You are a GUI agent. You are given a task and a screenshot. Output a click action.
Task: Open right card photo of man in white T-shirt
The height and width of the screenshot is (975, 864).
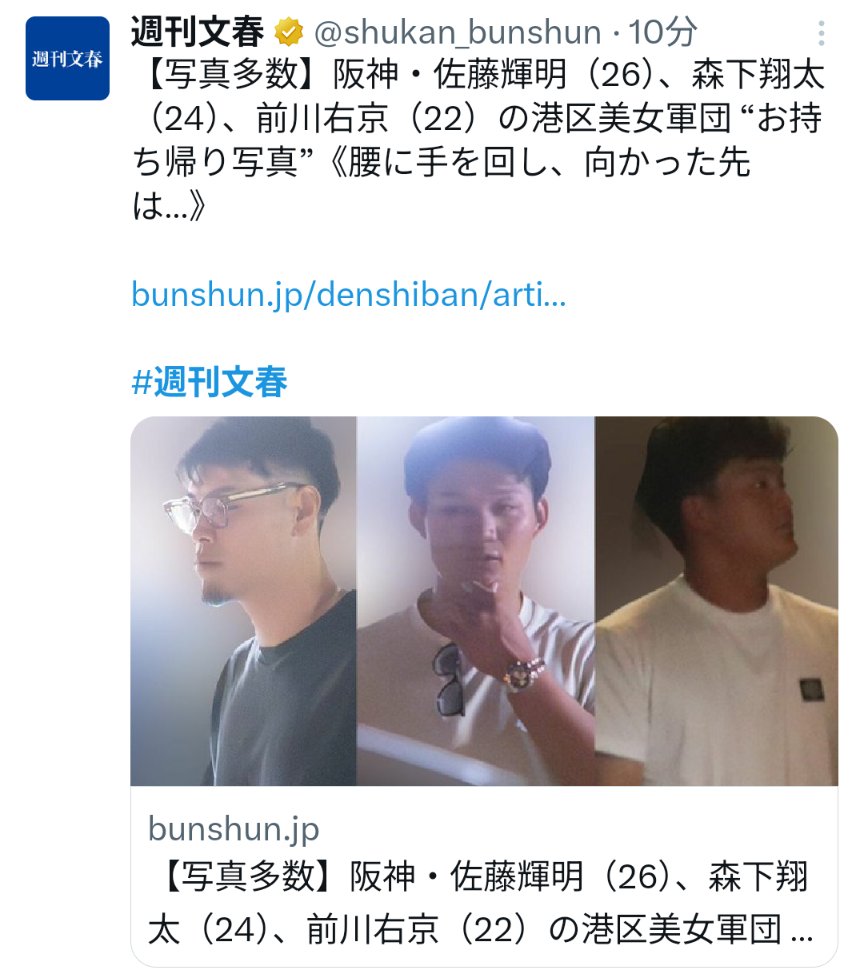717,601
